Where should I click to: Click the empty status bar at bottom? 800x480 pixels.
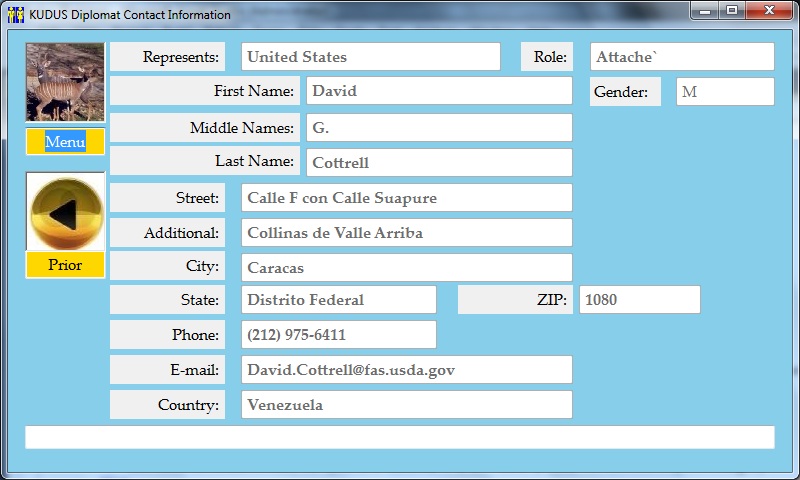[x=400, y=438]
